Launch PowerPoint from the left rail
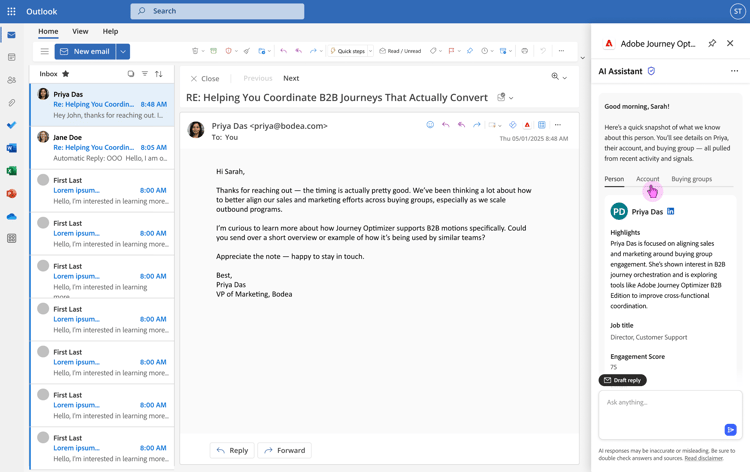 pos(12,194)
